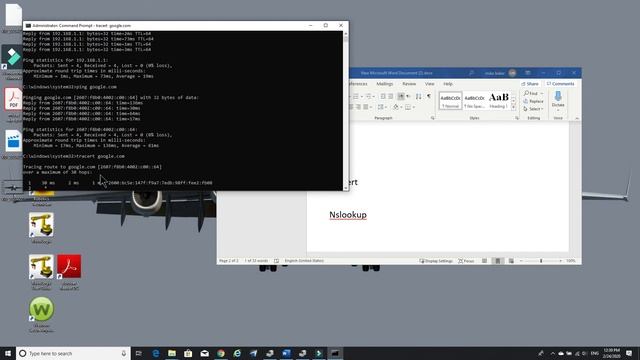This screenshot has width=640, height=360.
Task: Switch to Print Layout view
Action: [x=498, y=260]
